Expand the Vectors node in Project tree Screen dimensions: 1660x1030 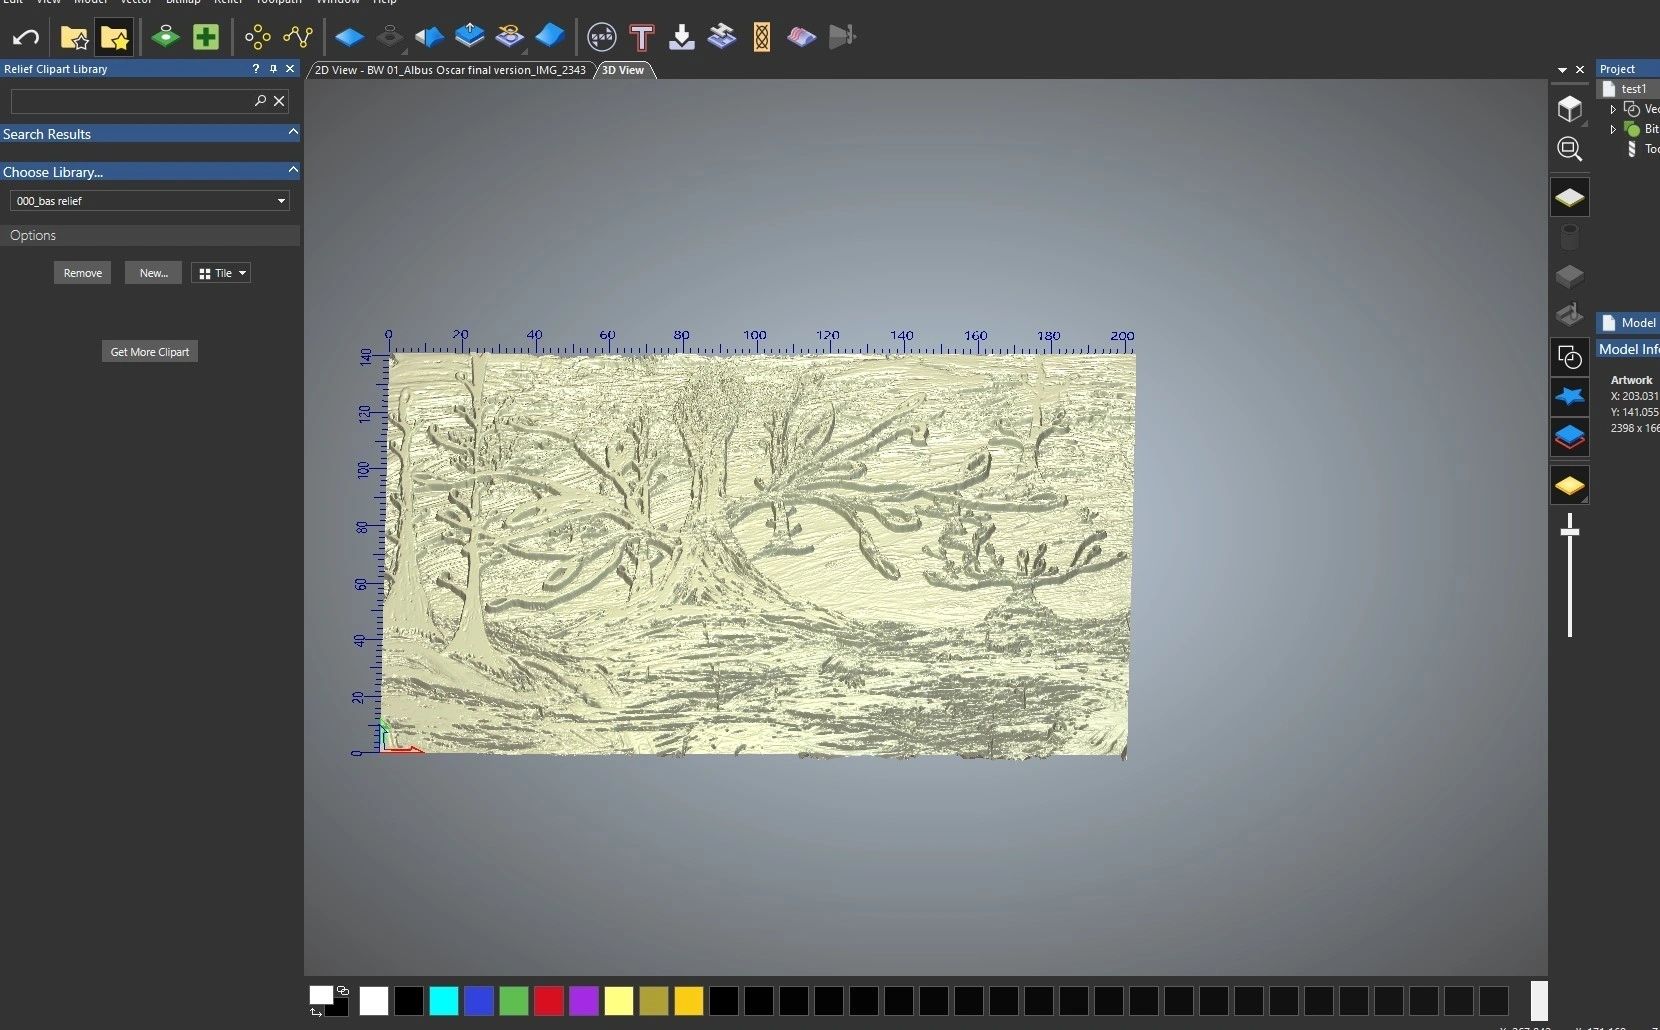(1613, 109)
